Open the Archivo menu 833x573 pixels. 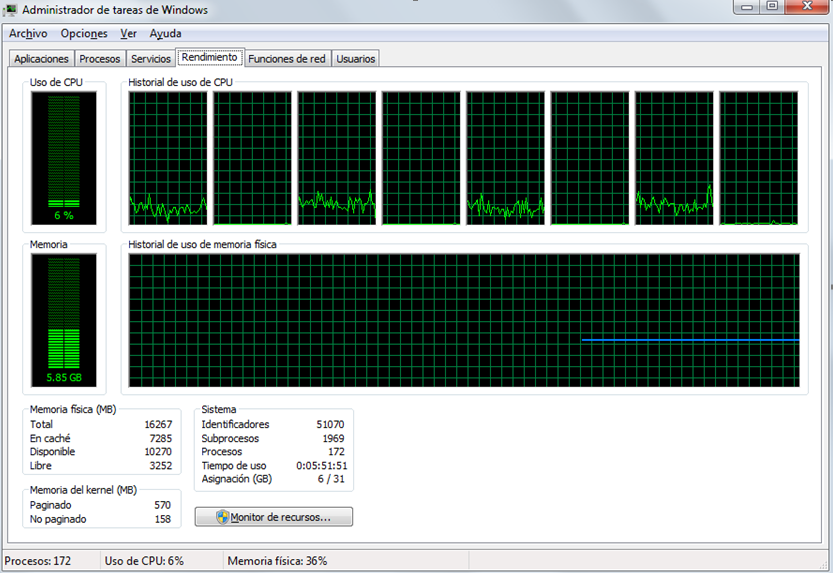pos(28,33)
